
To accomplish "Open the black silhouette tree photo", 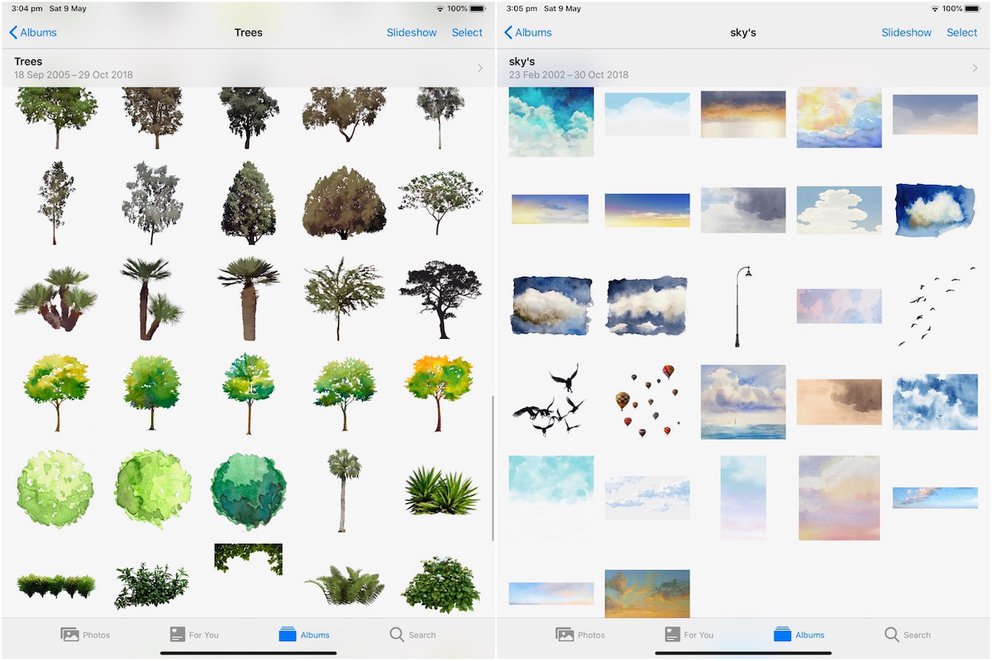I will click(440, 300).
